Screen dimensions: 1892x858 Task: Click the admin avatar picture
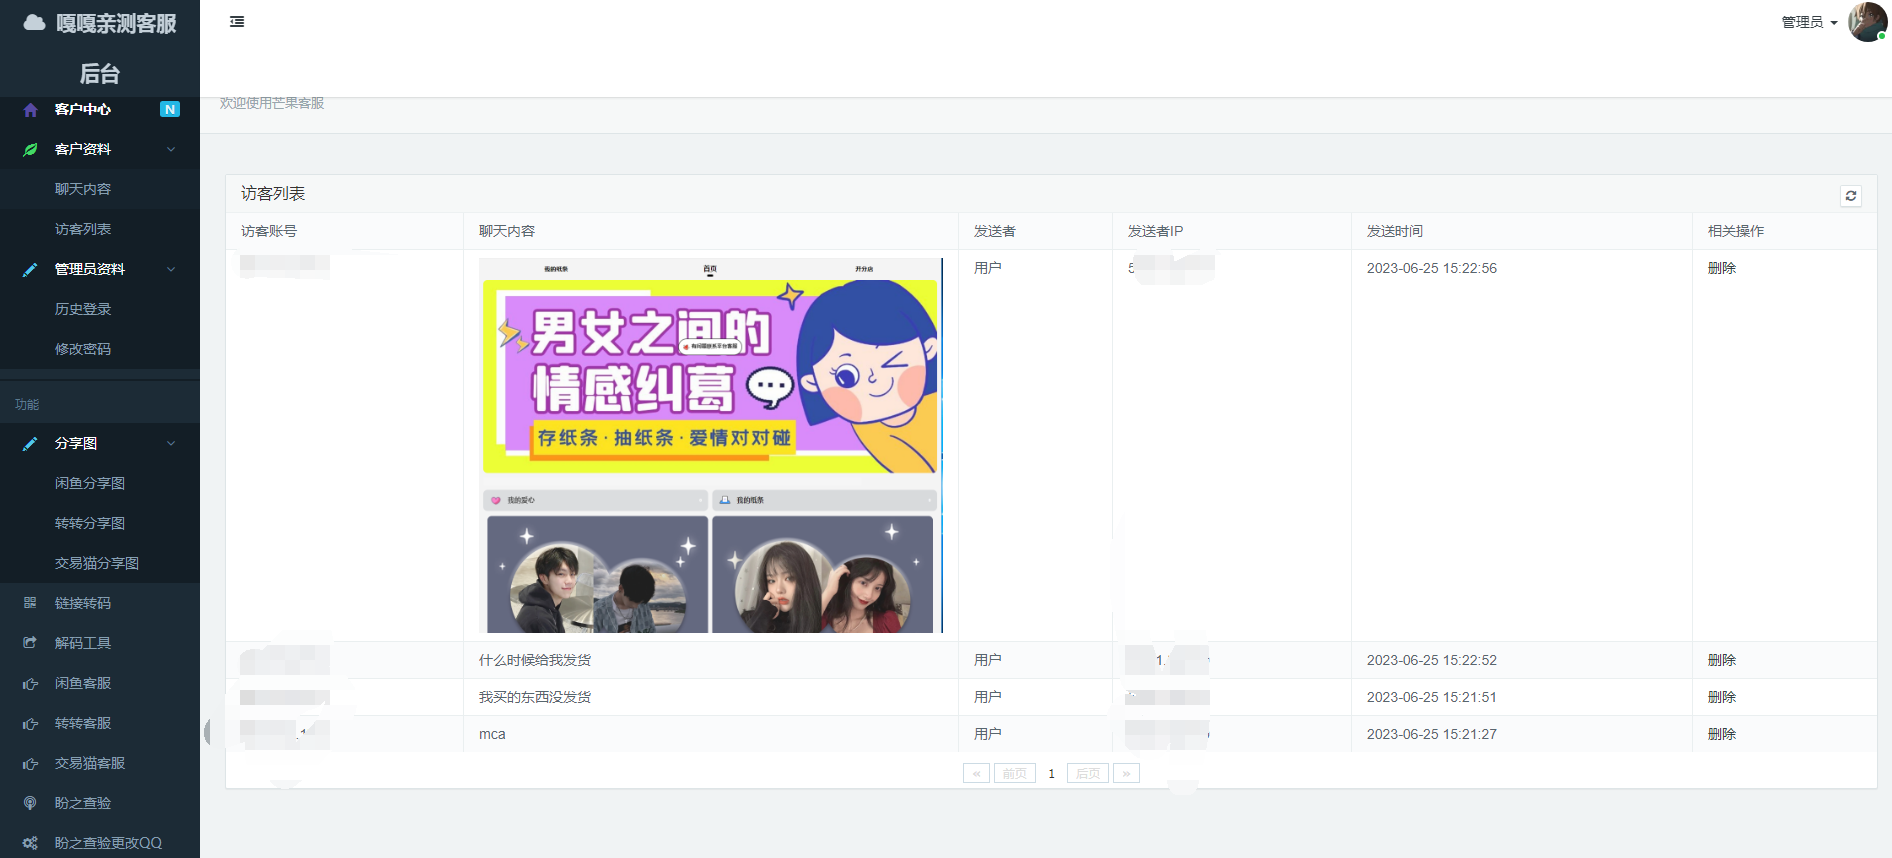1866,22
